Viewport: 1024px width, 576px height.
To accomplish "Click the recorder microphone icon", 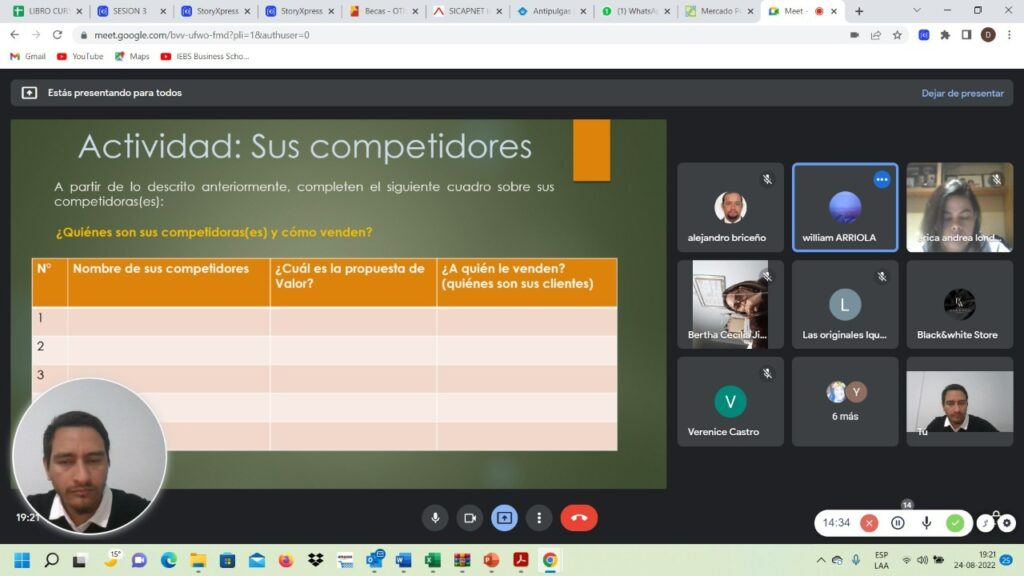I will pos(927,522).
